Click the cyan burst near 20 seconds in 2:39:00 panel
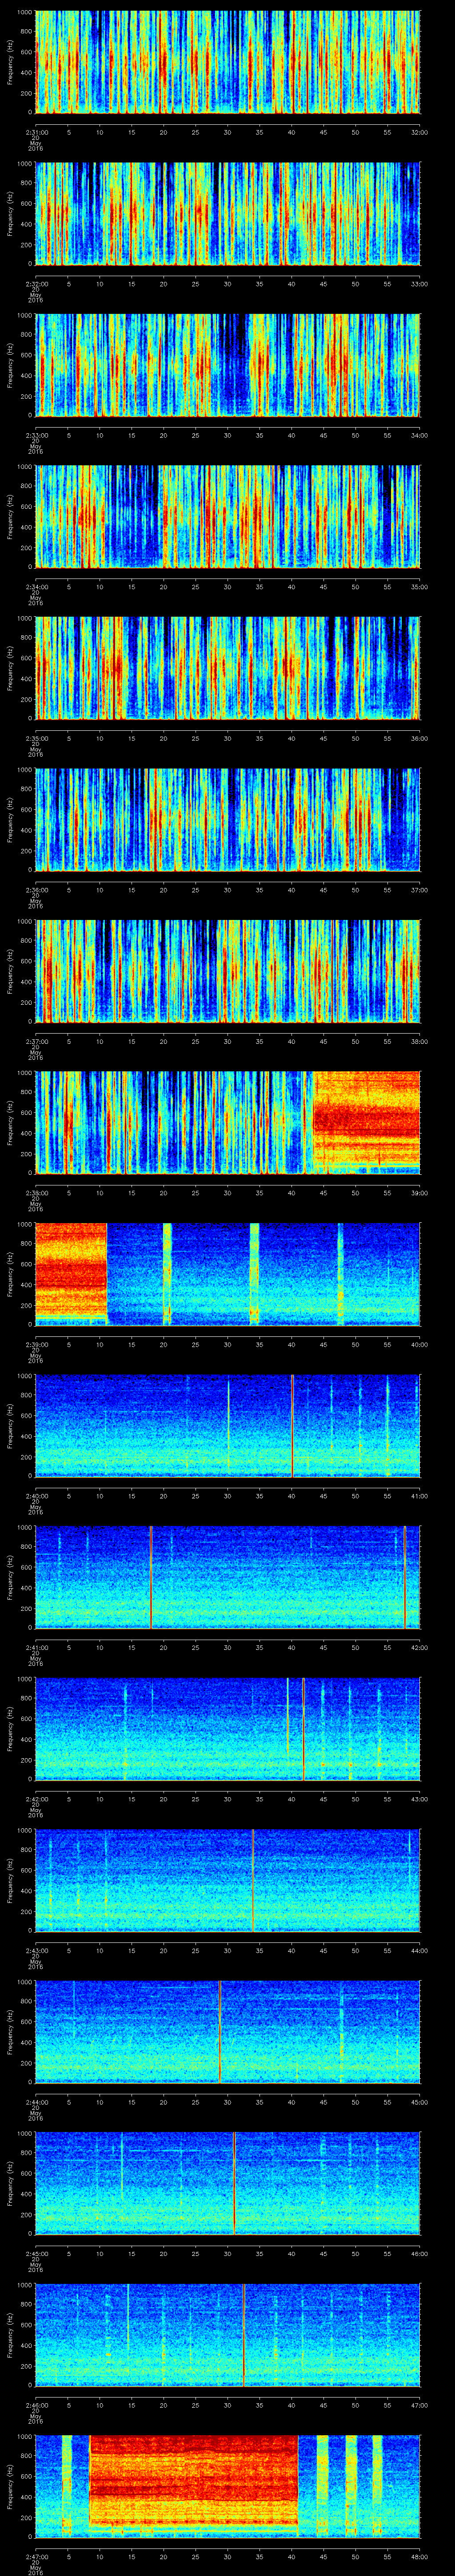The height and width of the screenshot is (2576, 455). click(x=167, y=1273)
